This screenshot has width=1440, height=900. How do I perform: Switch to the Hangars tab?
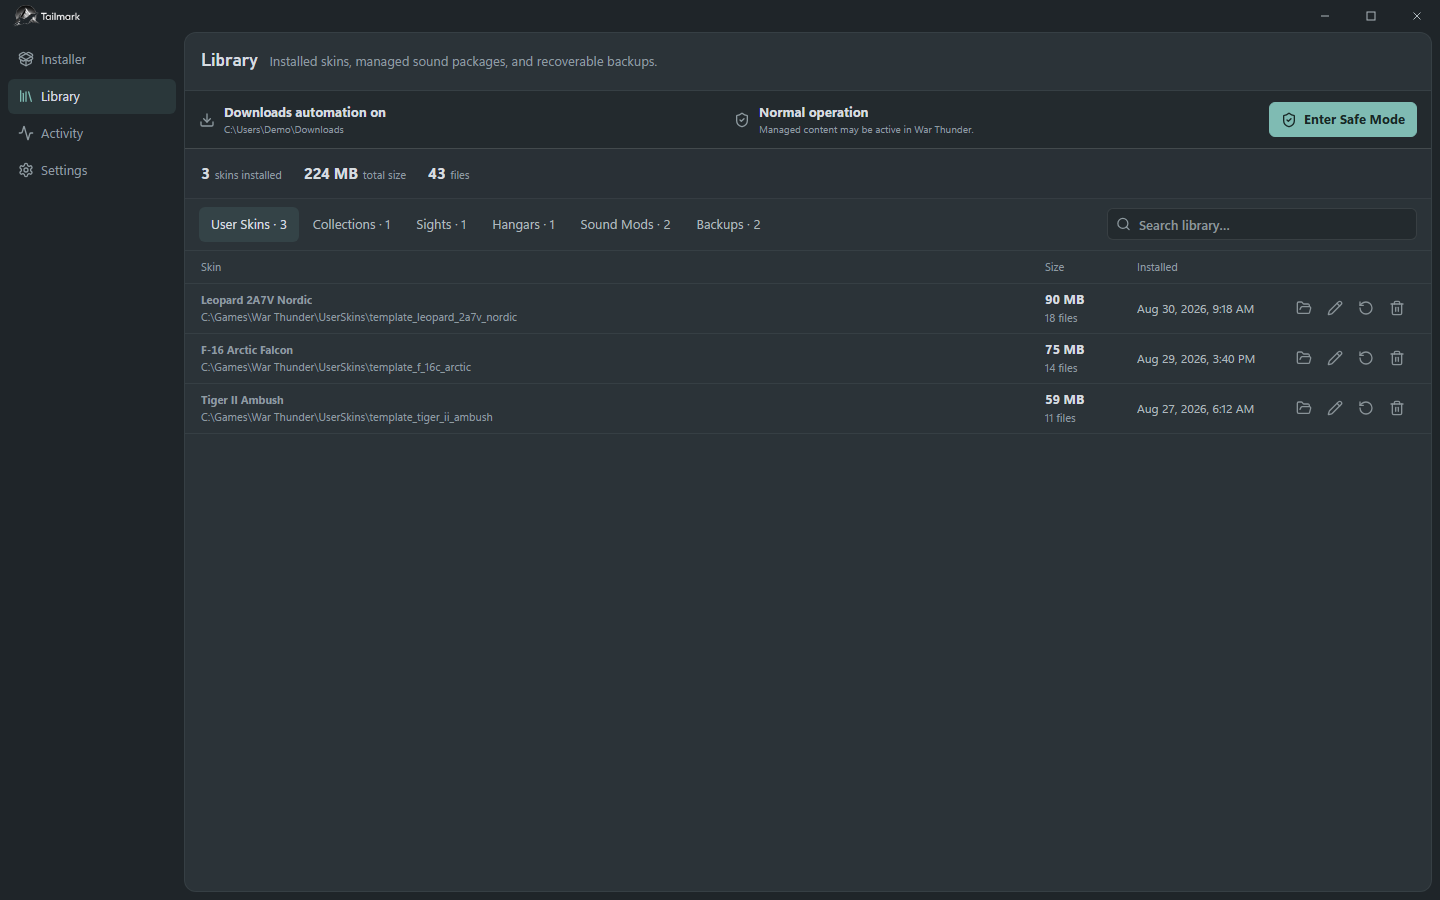(523, 225)
